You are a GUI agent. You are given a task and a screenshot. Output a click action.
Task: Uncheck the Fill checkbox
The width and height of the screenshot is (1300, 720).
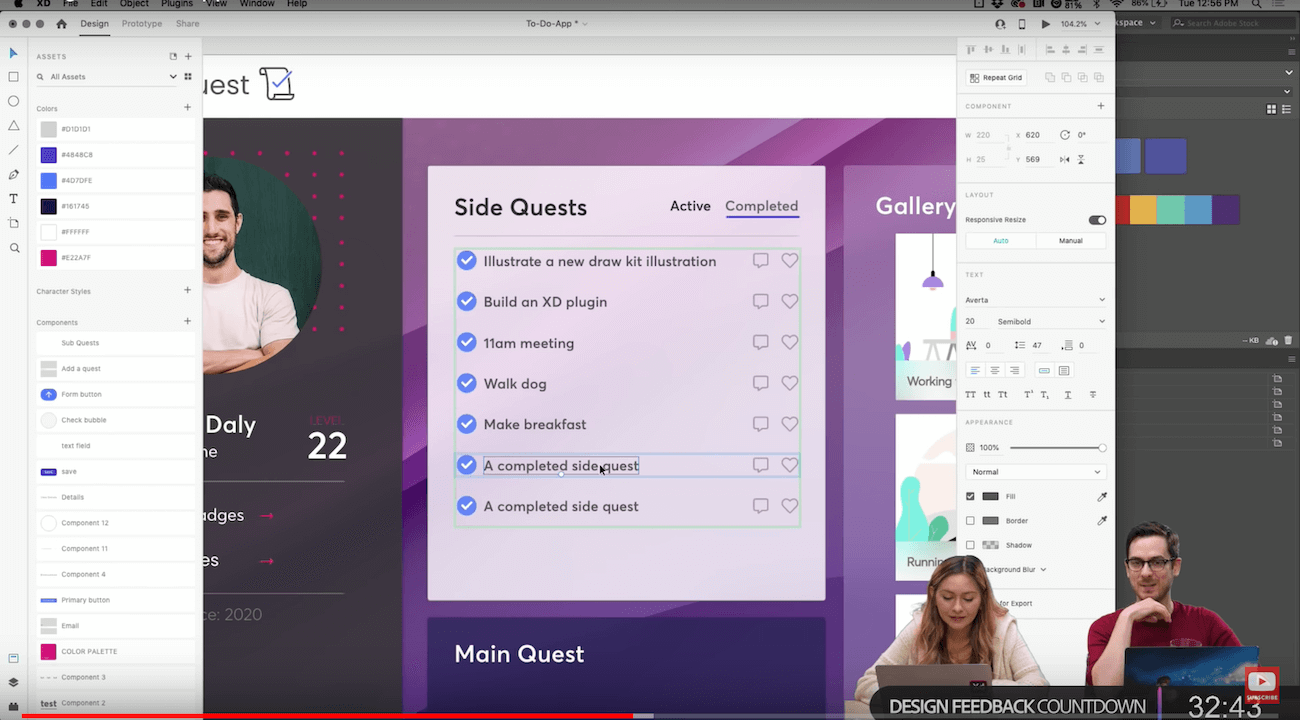point(970,496)
